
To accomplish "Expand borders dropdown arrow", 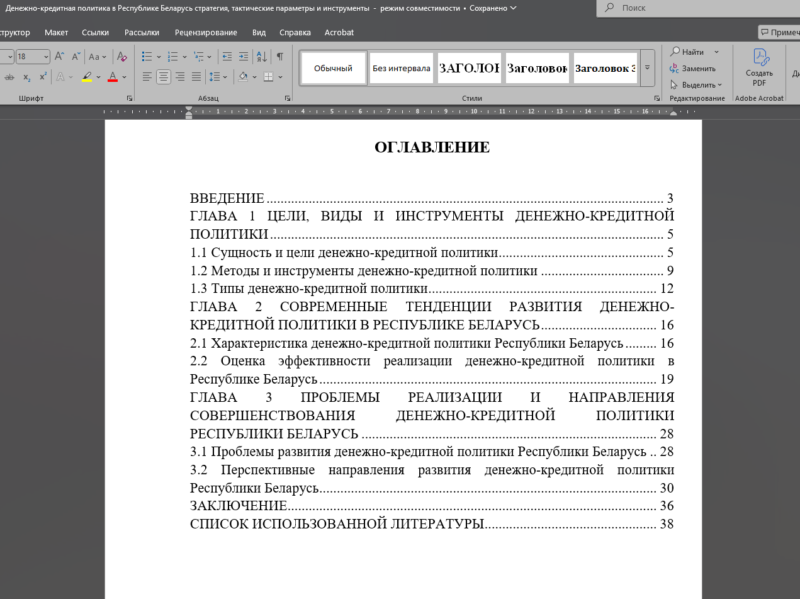I will [280, 77].
